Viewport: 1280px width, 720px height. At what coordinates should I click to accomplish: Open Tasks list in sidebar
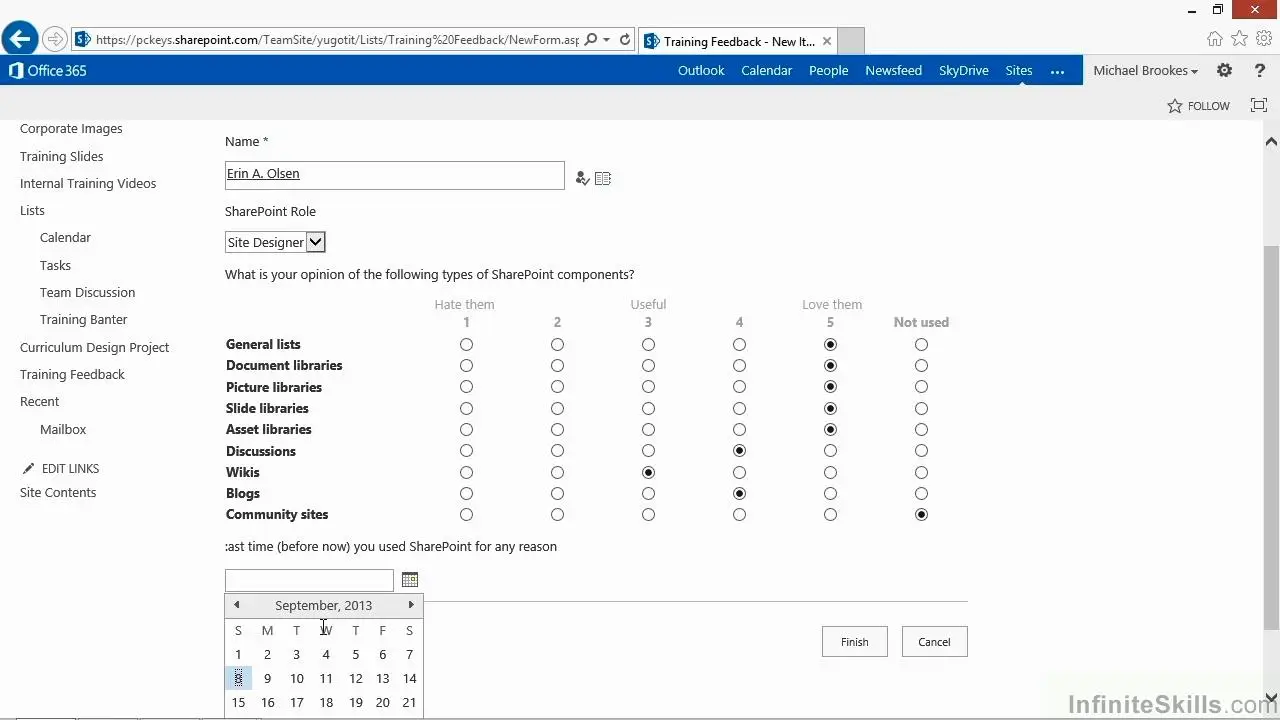[x=55, y=265]
